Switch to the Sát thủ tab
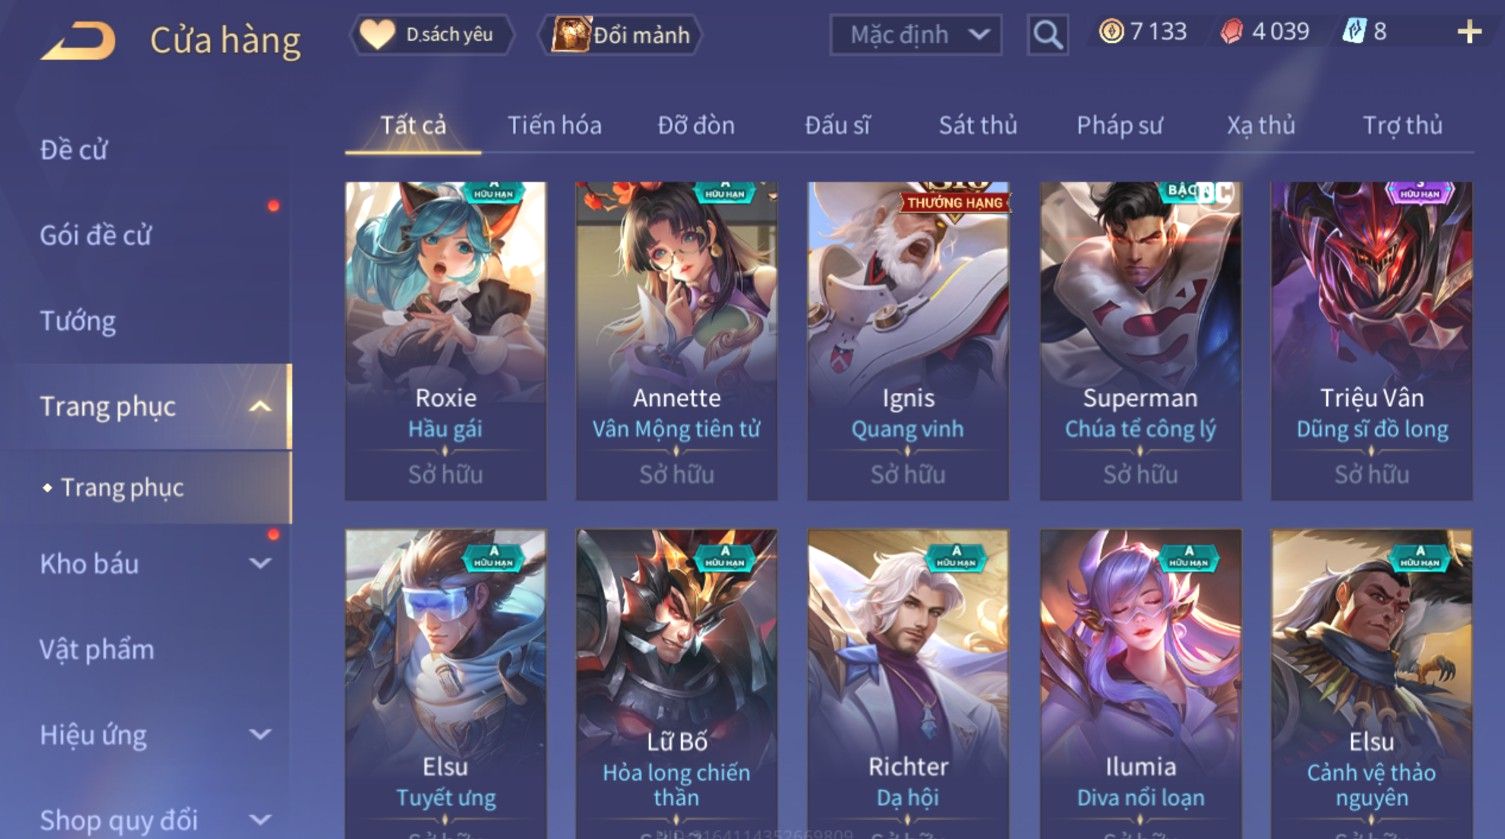Image resolution: width=1505 pixels, height=839 pixels. (x=977, y=125)
